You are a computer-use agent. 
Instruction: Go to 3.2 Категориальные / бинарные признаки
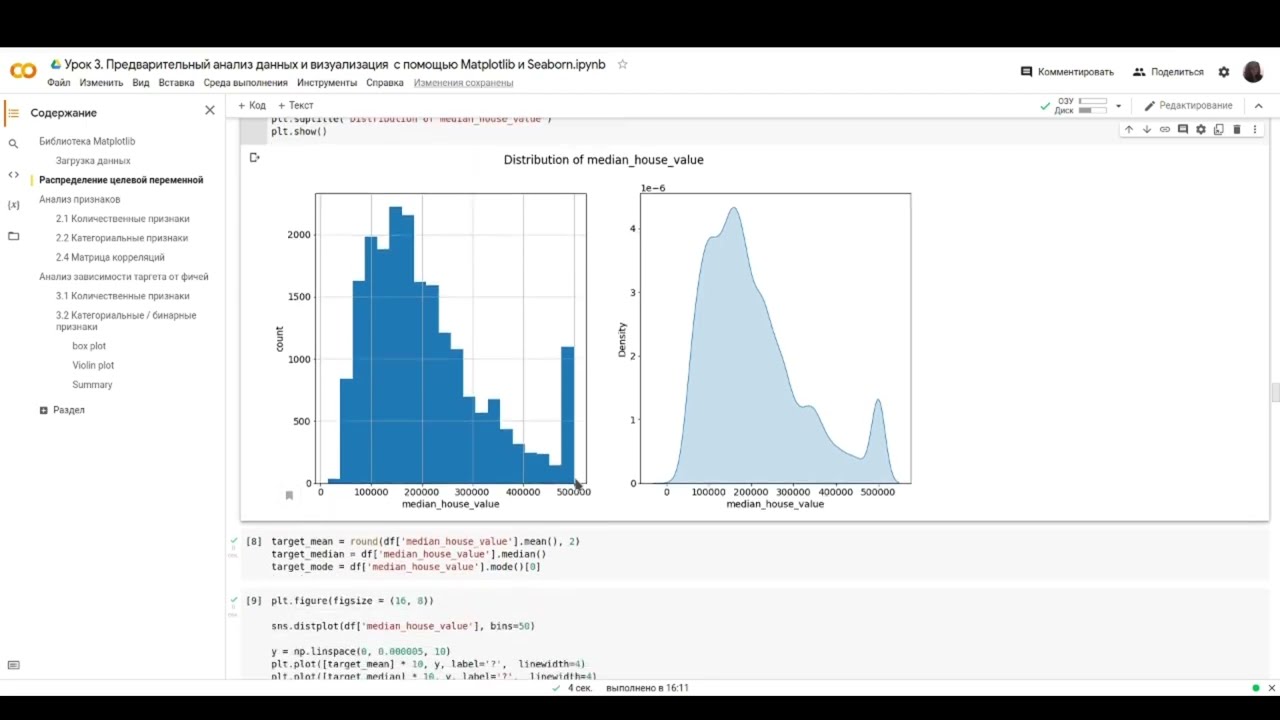(x=126, y=321)
